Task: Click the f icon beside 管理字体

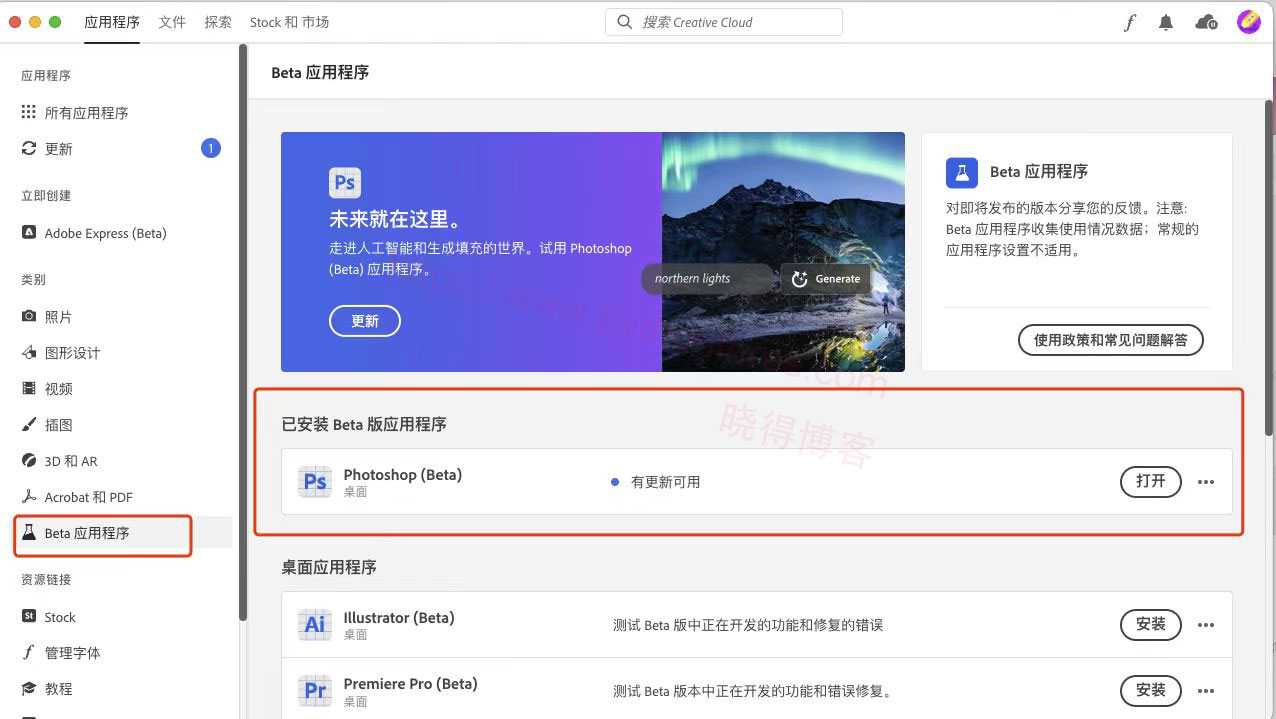Action: 29,652
